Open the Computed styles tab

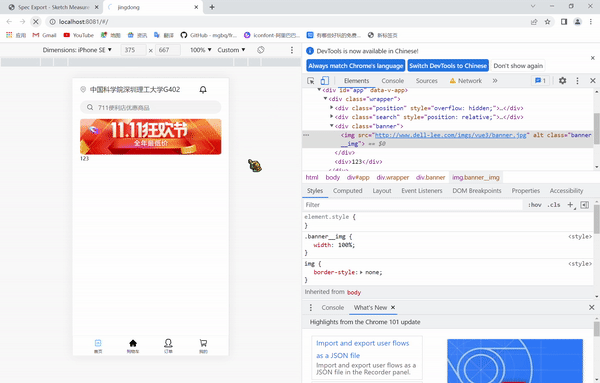tap(347, 191)
